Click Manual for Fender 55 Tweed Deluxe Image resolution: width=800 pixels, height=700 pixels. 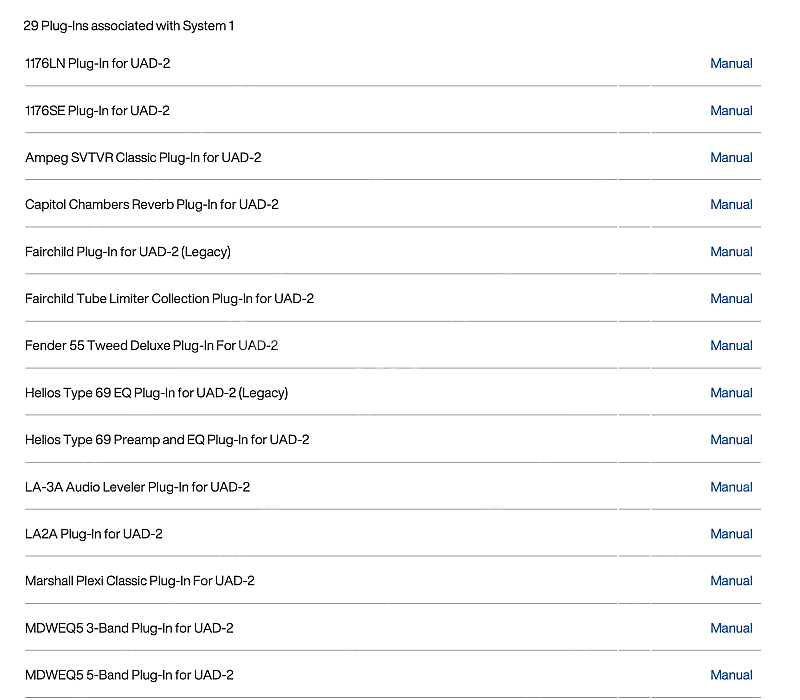tap(731, 346)
